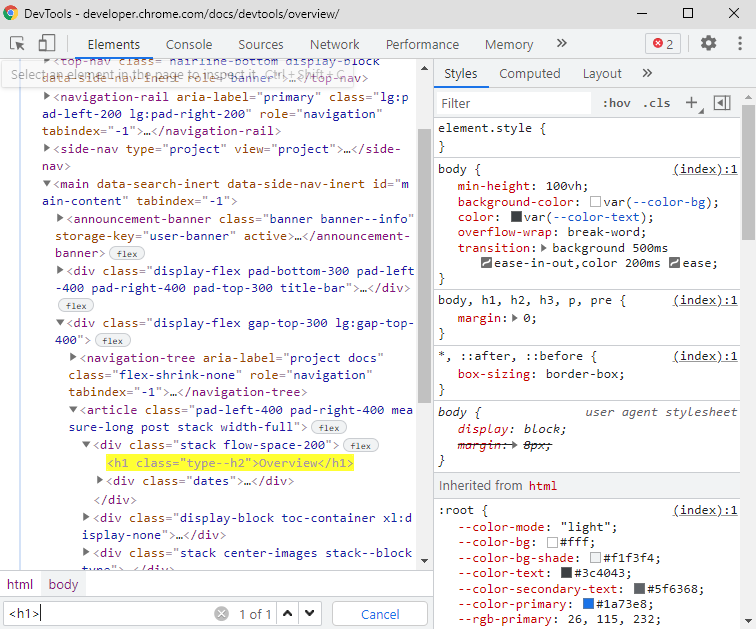Open the Computed styles tab
Screen dimensions: 756x629
529,73
